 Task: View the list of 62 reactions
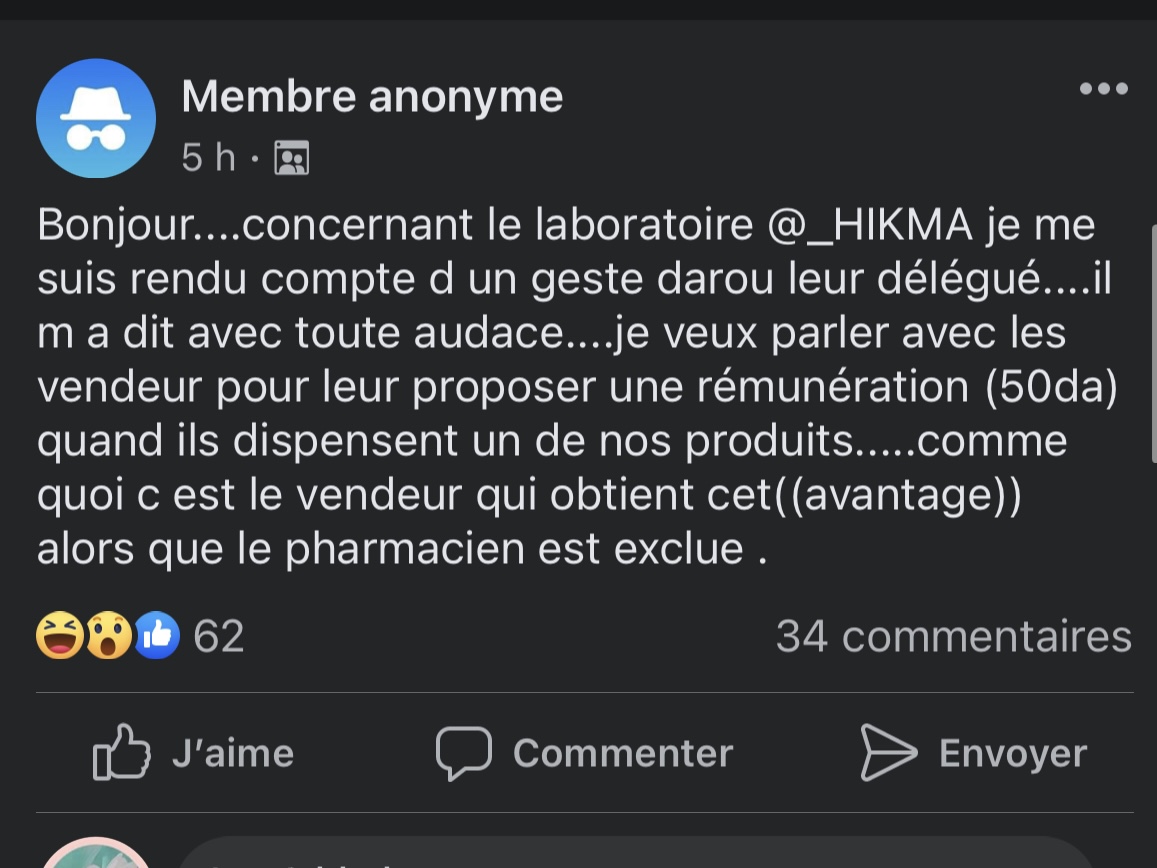(218, 636)
